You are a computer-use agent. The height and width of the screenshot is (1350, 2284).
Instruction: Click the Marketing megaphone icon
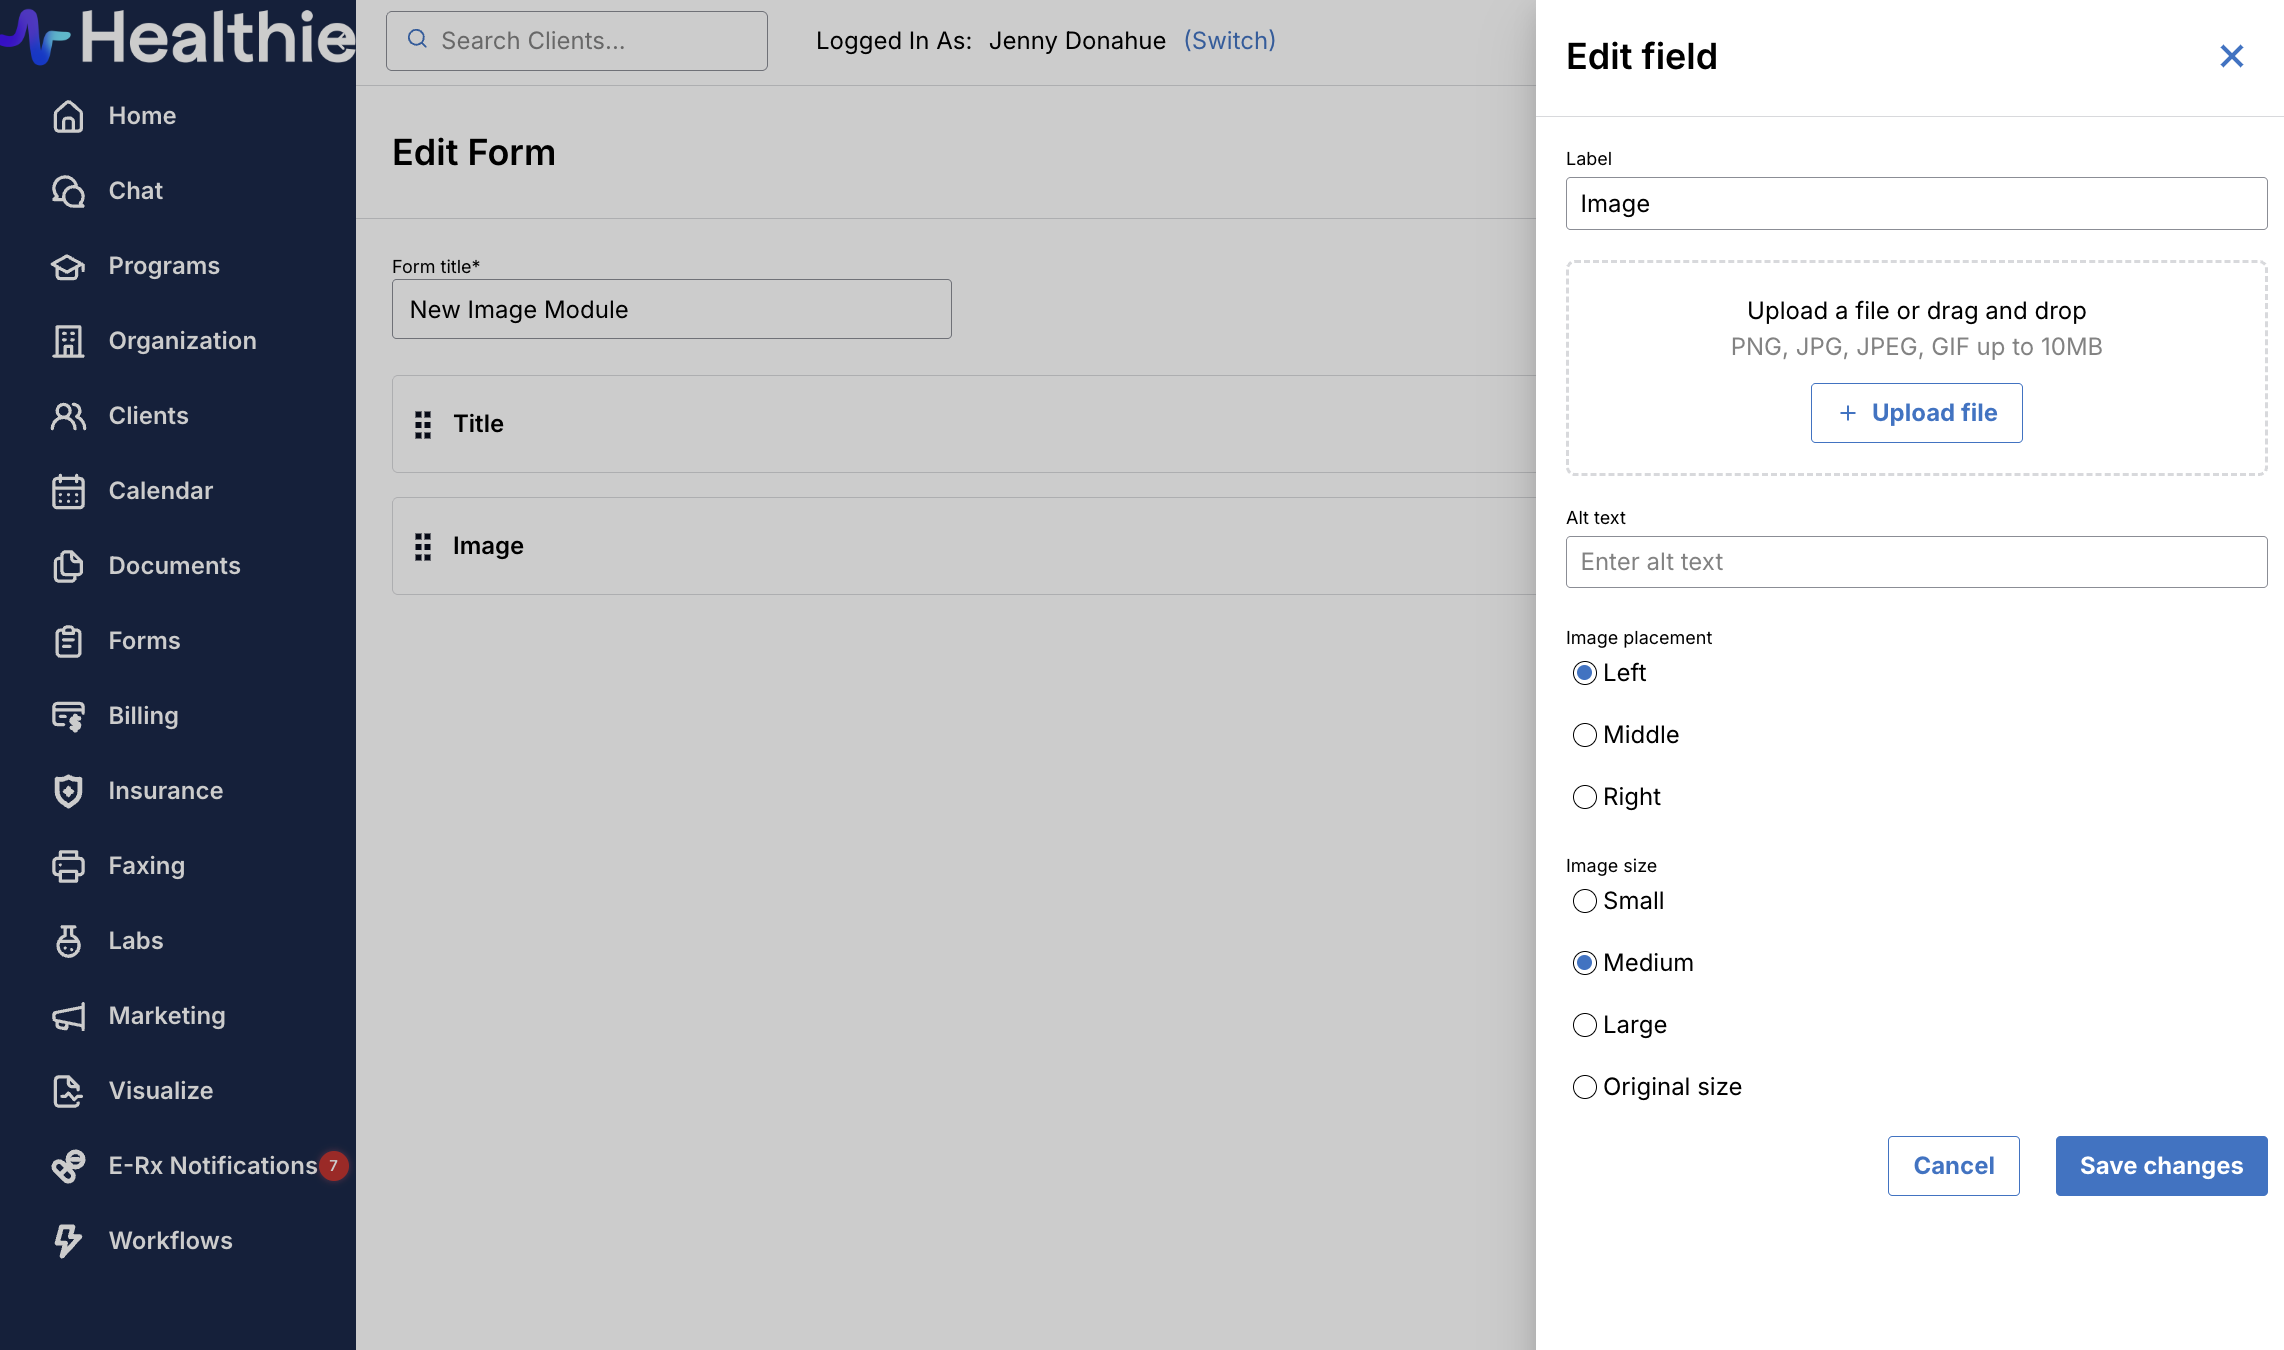68,1016
